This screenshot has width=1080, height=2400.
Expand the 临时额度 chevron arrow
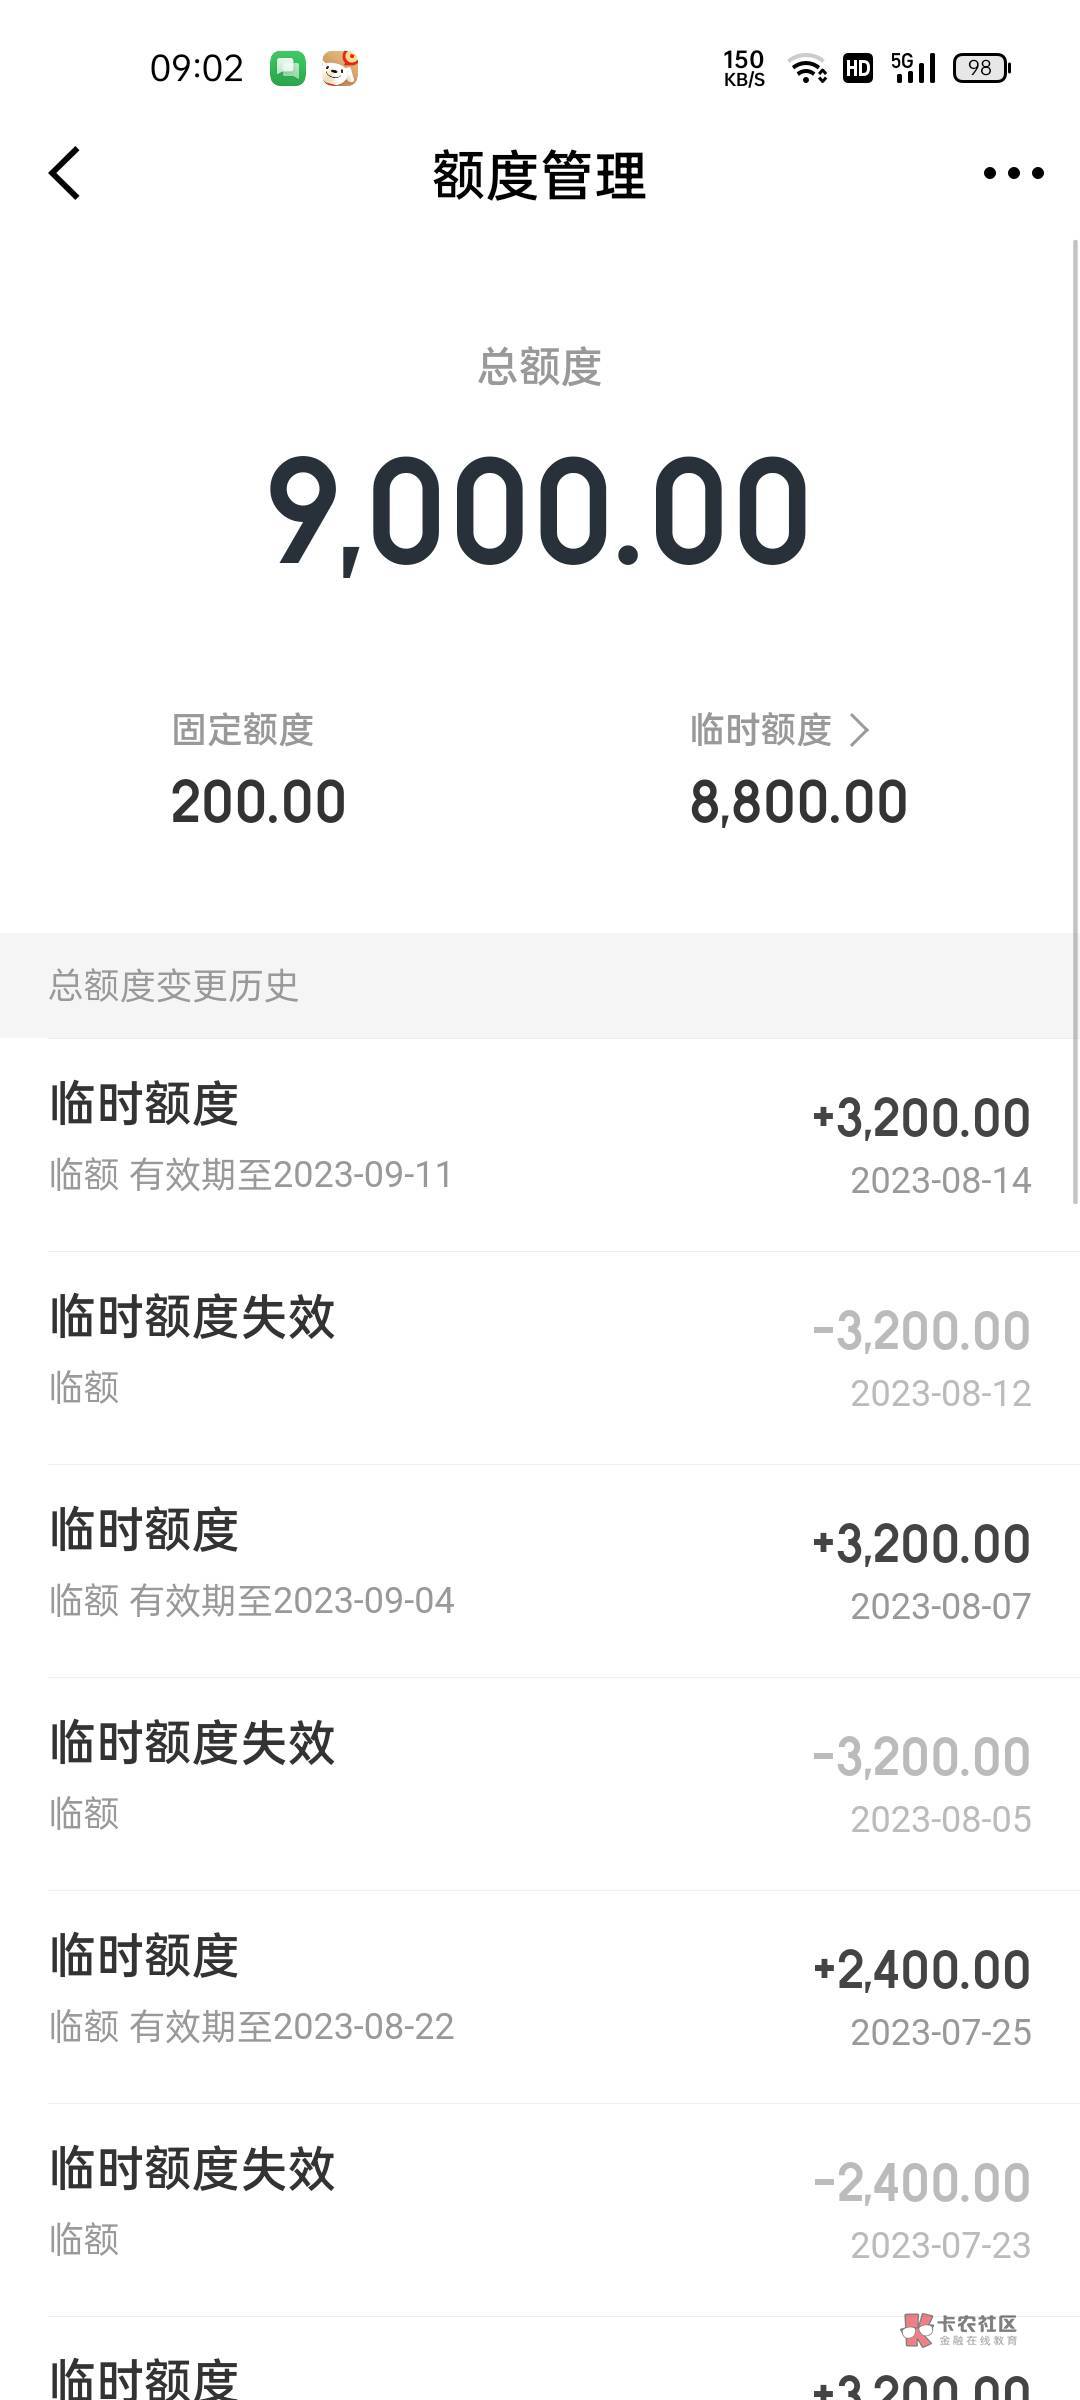click(x=859, y=730)
